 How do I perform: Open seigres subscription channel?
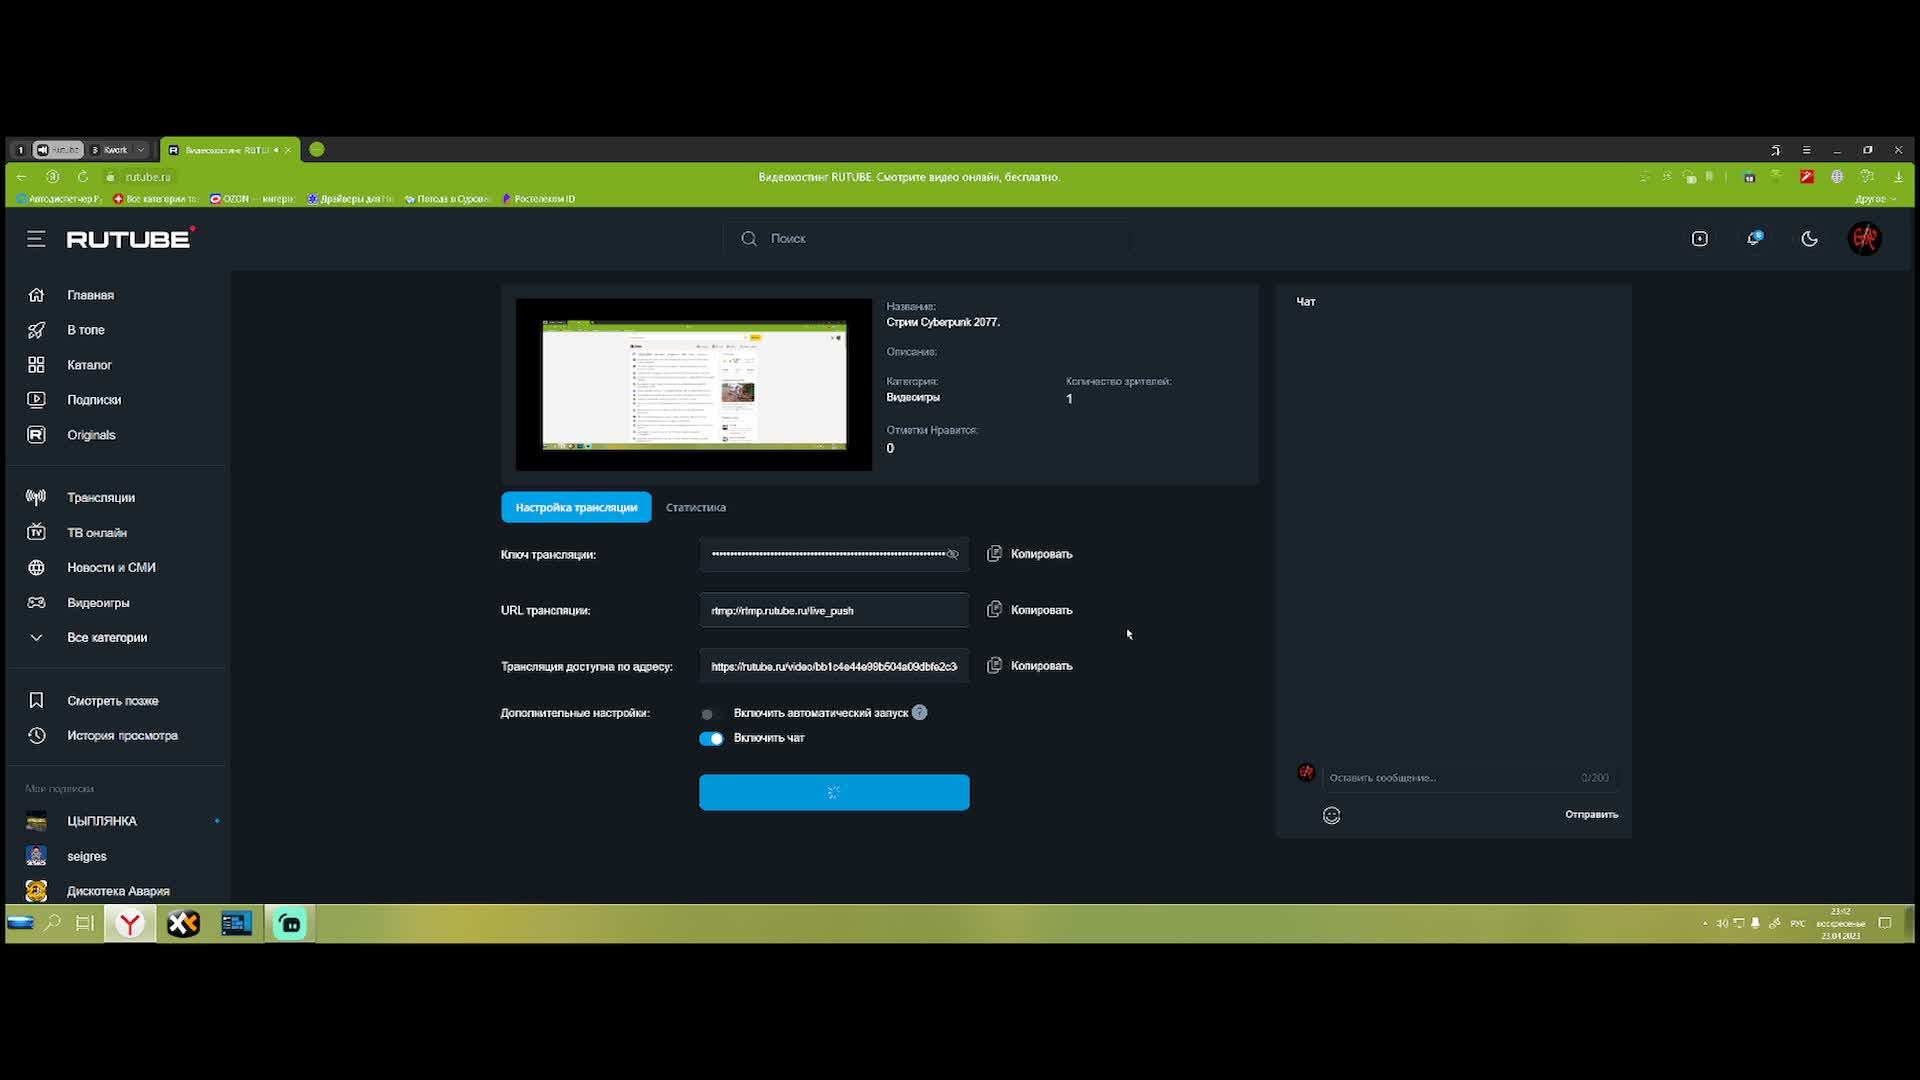(x=86, y=856)
